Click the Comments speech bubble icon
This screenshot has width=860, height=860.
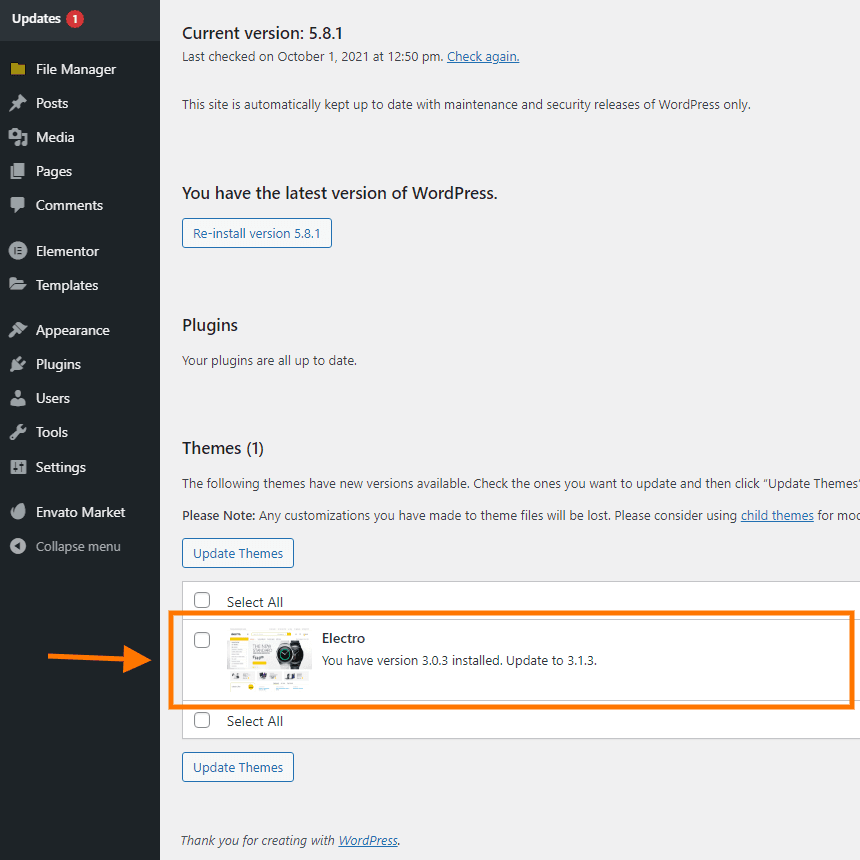[18, 205]
